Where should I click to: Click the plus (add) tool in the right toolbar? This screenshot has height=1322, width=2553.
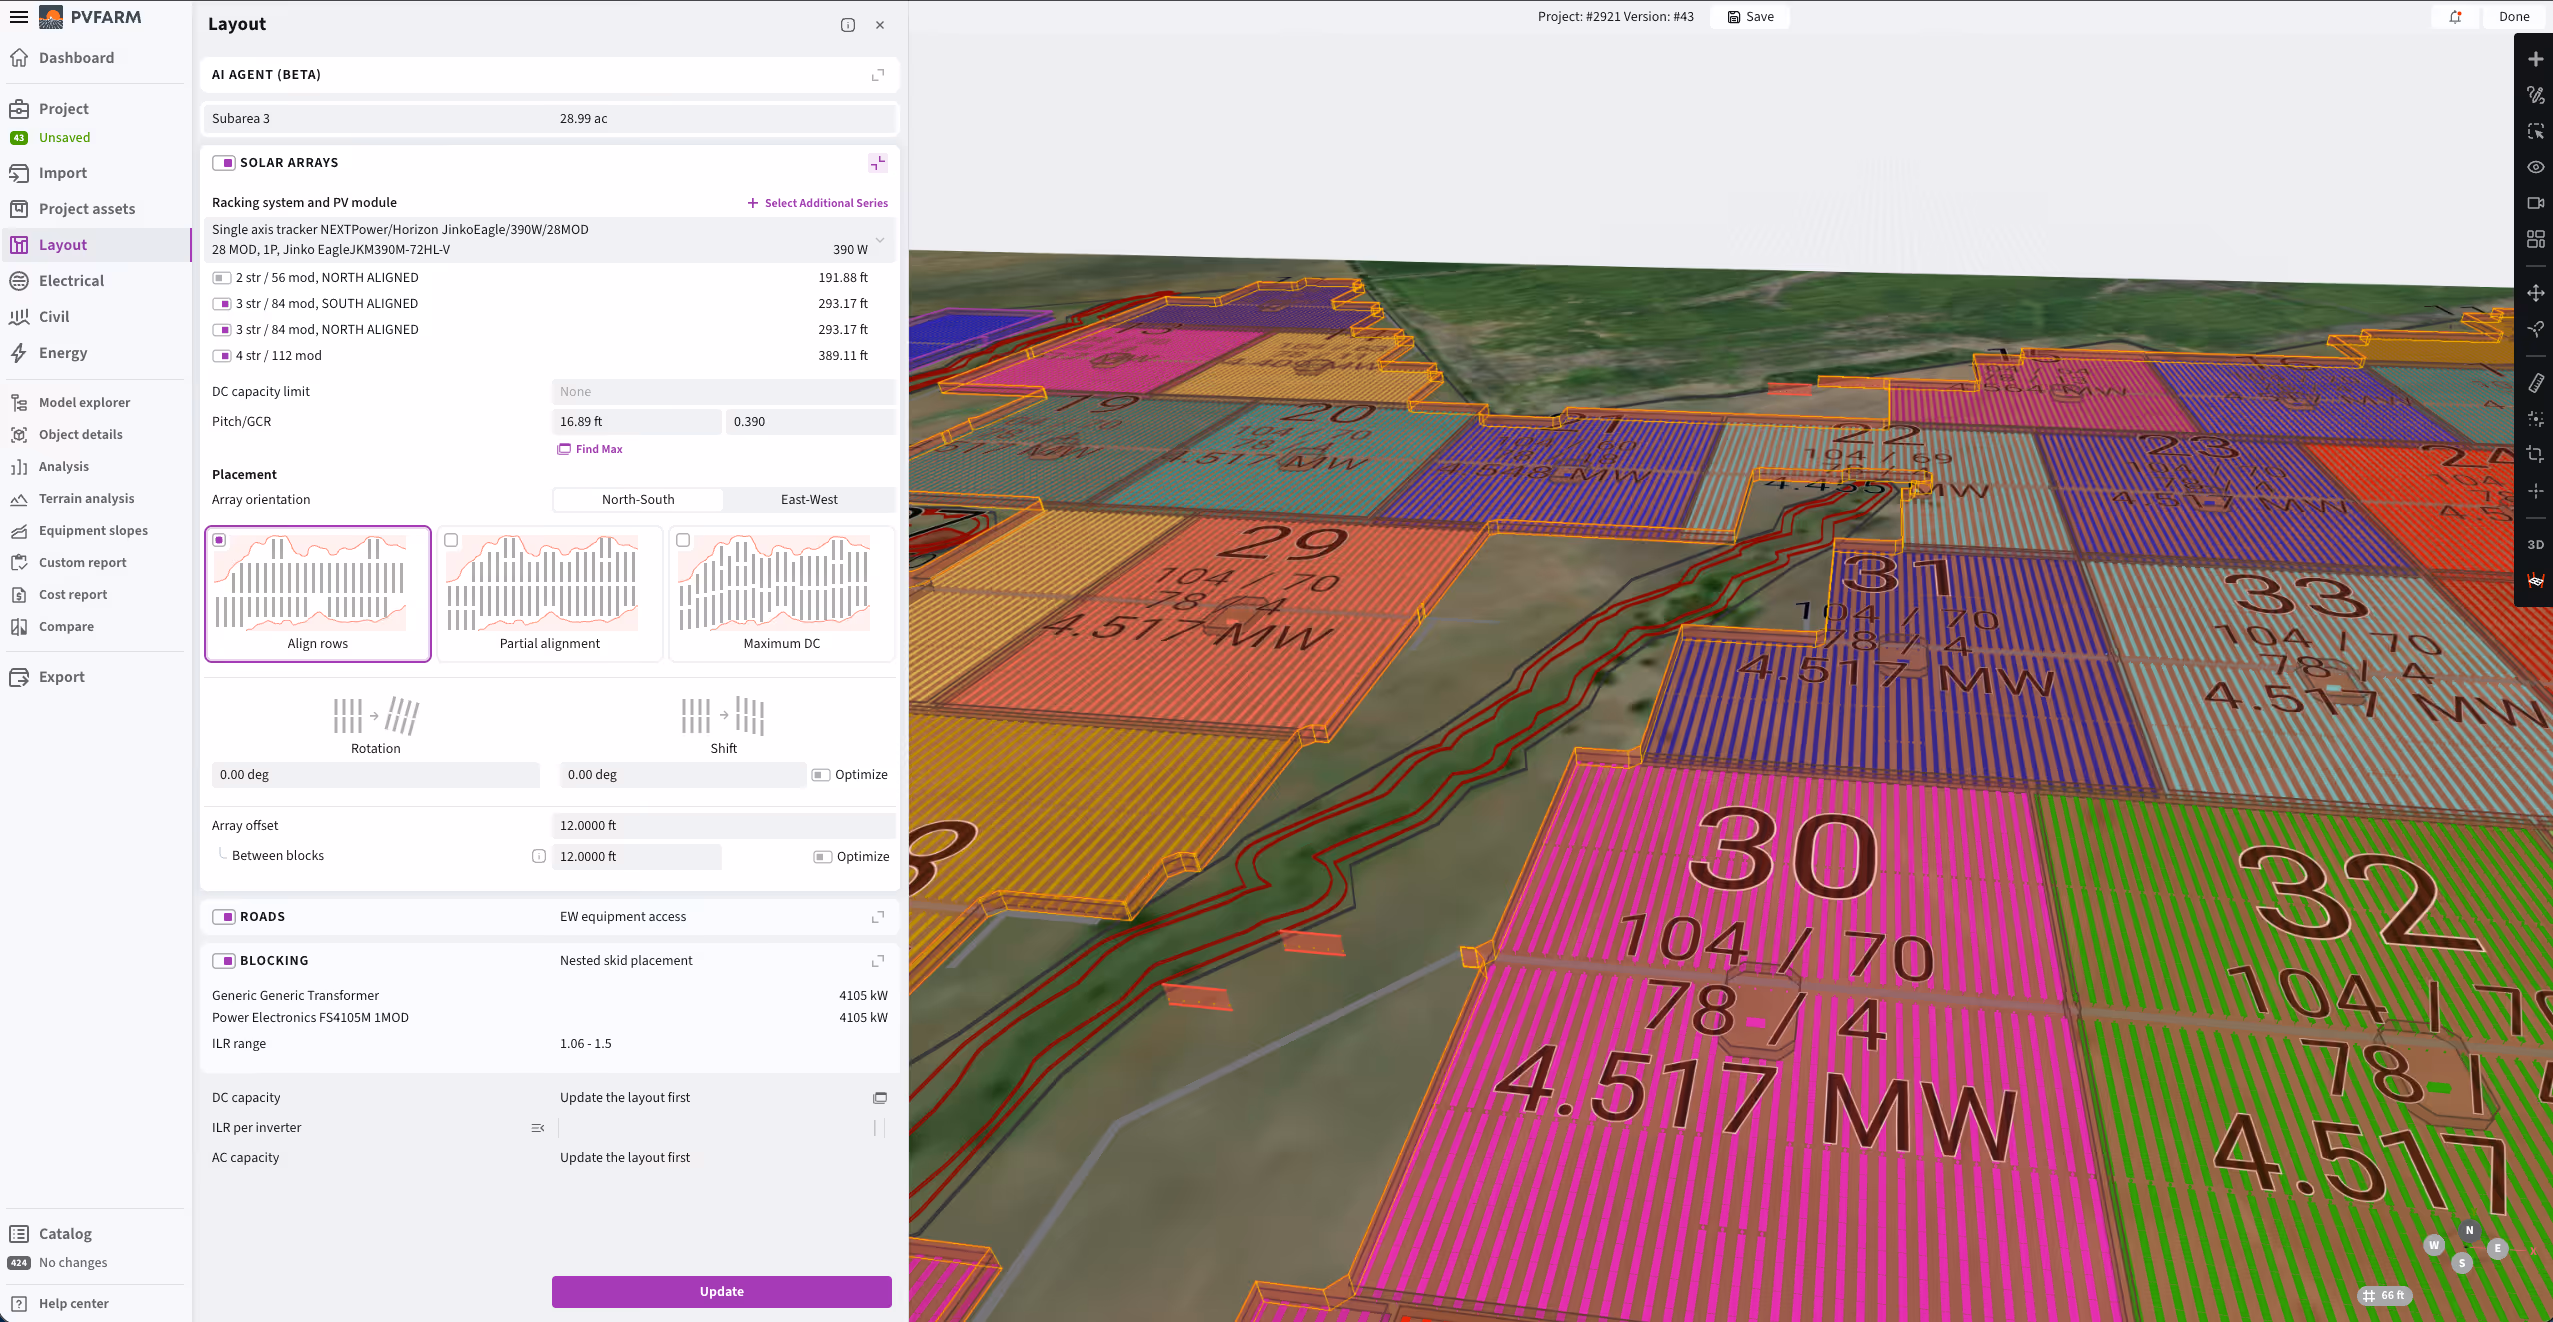[x=2535, y=60]
